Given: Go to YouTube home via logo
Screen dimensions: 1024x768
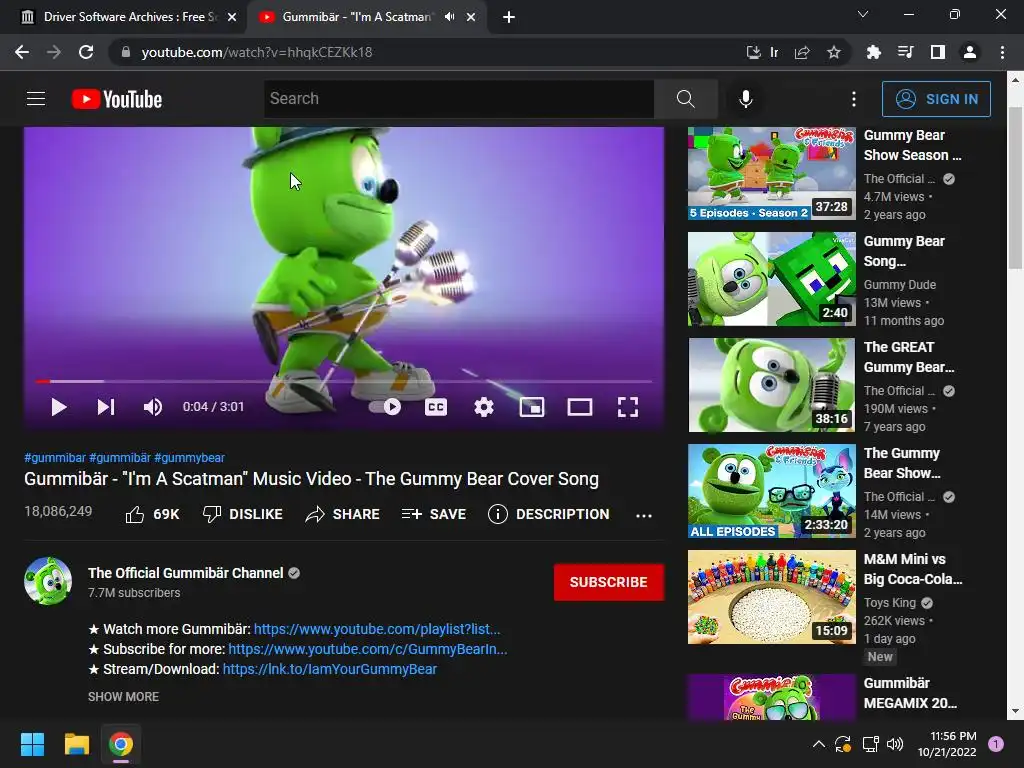Looking at the screenshot, I should (x=117, y=99).
